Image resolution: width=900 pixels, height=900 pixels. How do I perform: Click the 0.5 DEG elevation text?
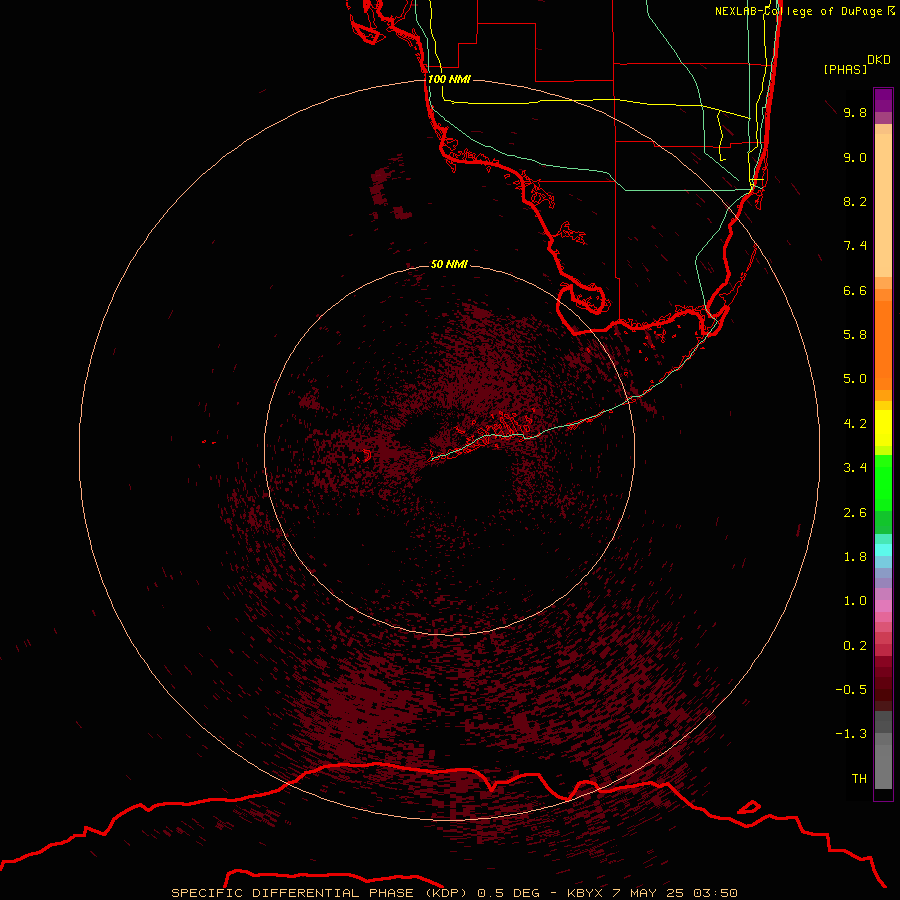(x=509, y=893)
